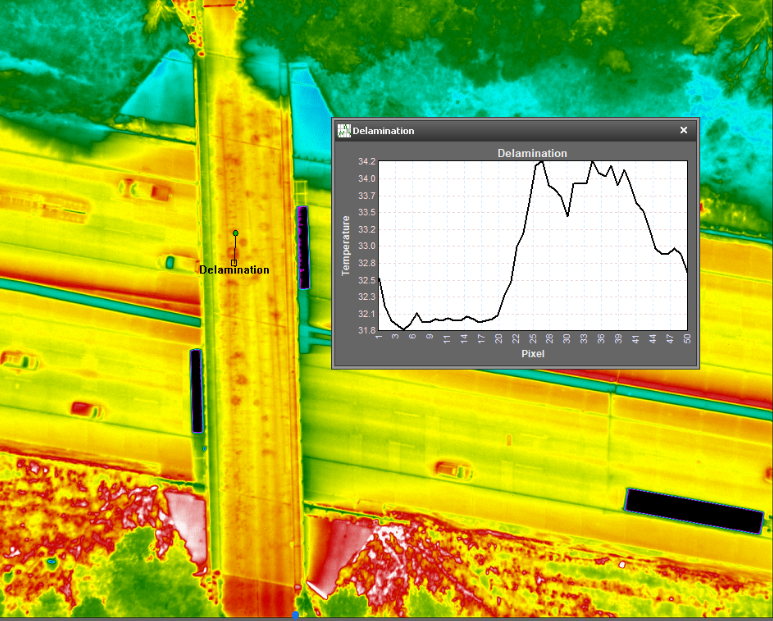
Task: Select the square end handle of profile line
Action: tap(234, 263)
